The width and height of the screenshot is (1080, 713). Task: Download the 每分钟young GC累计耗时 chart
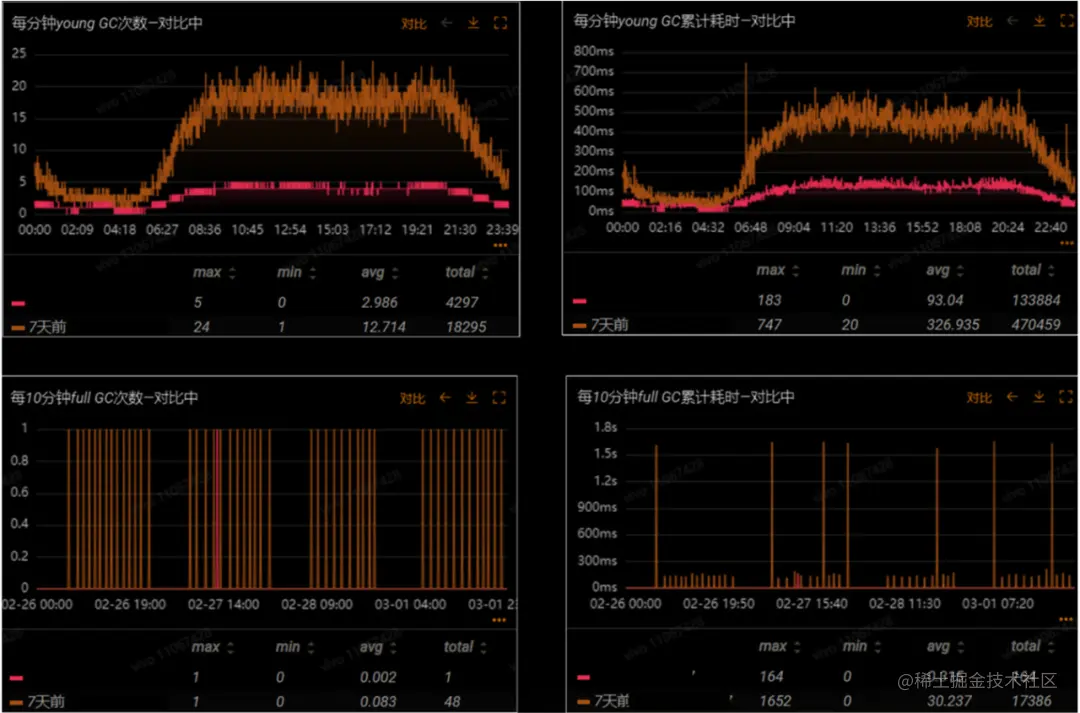(1039, 21)
